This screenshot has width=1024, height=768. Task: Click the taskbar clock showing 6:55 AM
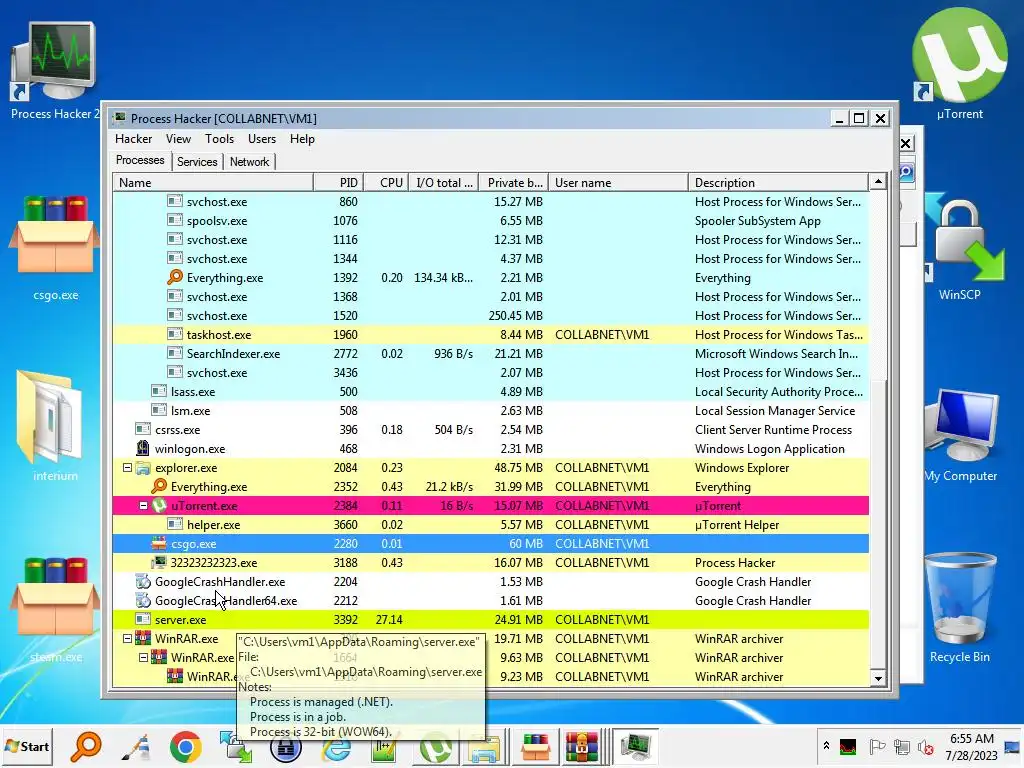click(x=972, y=746)
